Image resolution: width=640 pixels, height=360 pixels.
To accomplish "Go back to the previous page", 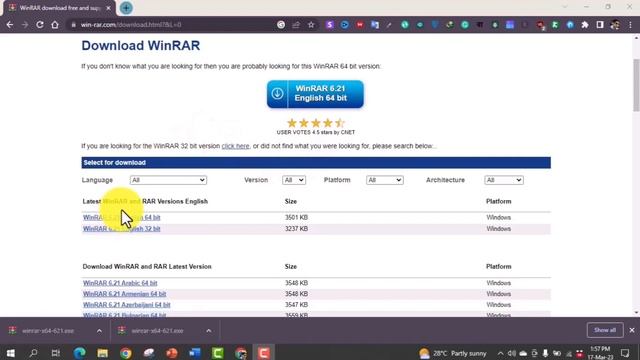I will [10, 25].
